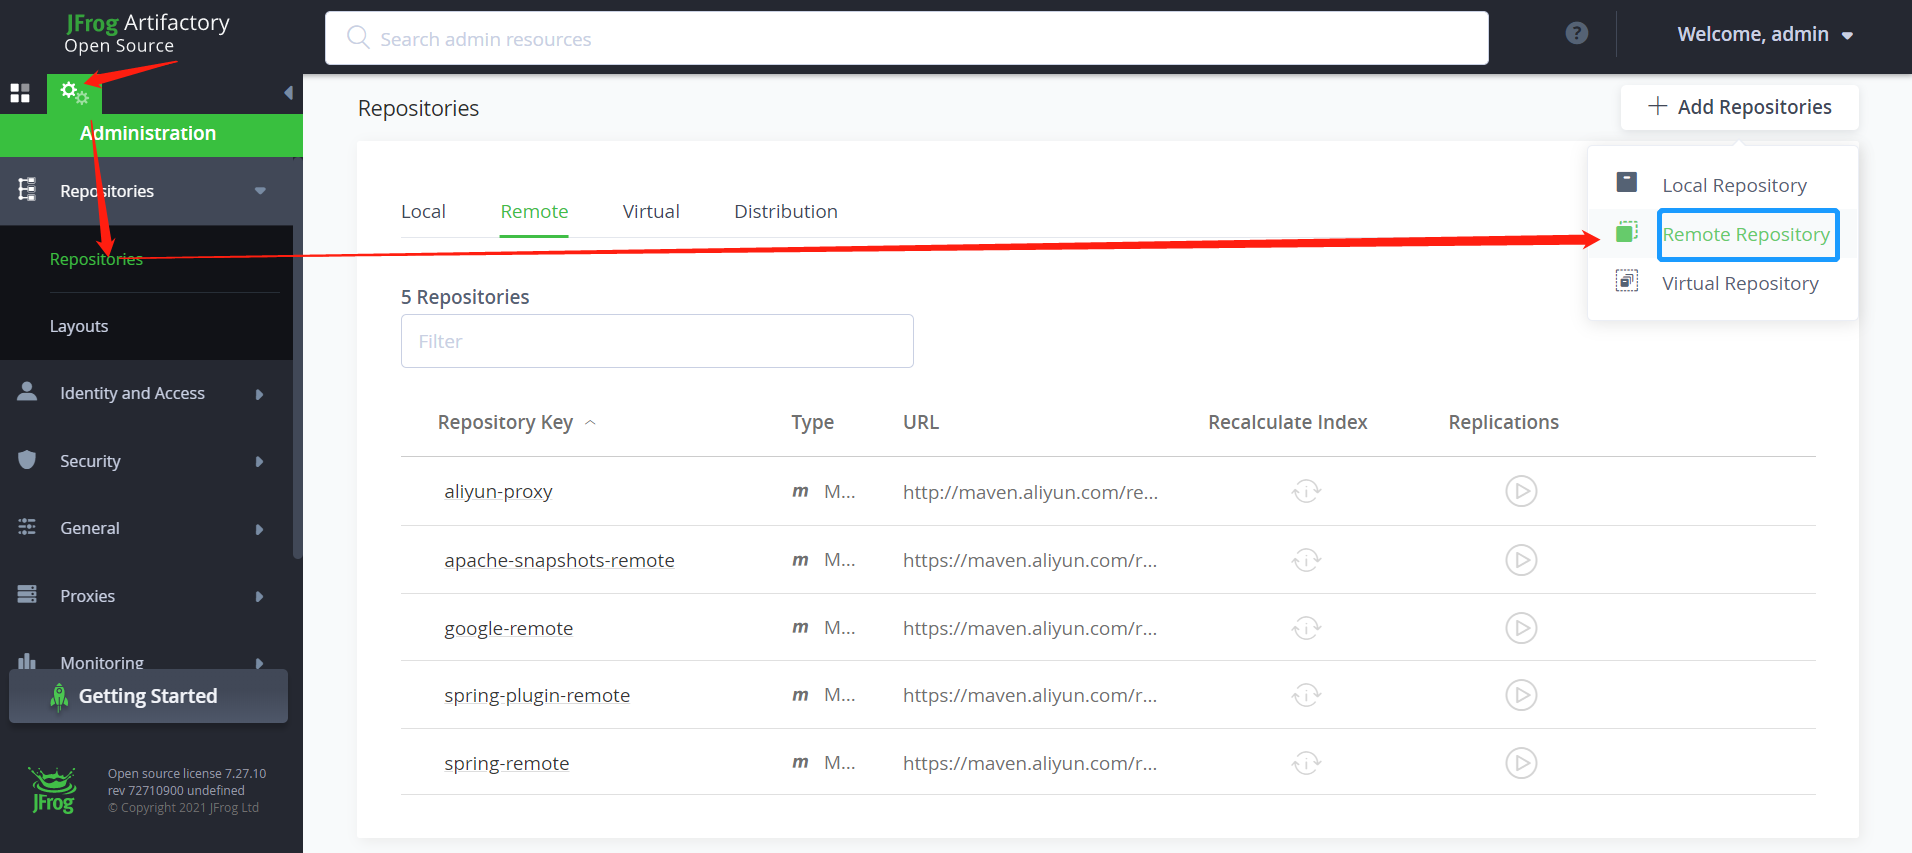Screen dimensions: 1912x853
Task: Choose Virtual Repository from the menu
Action: point(1740,283)
